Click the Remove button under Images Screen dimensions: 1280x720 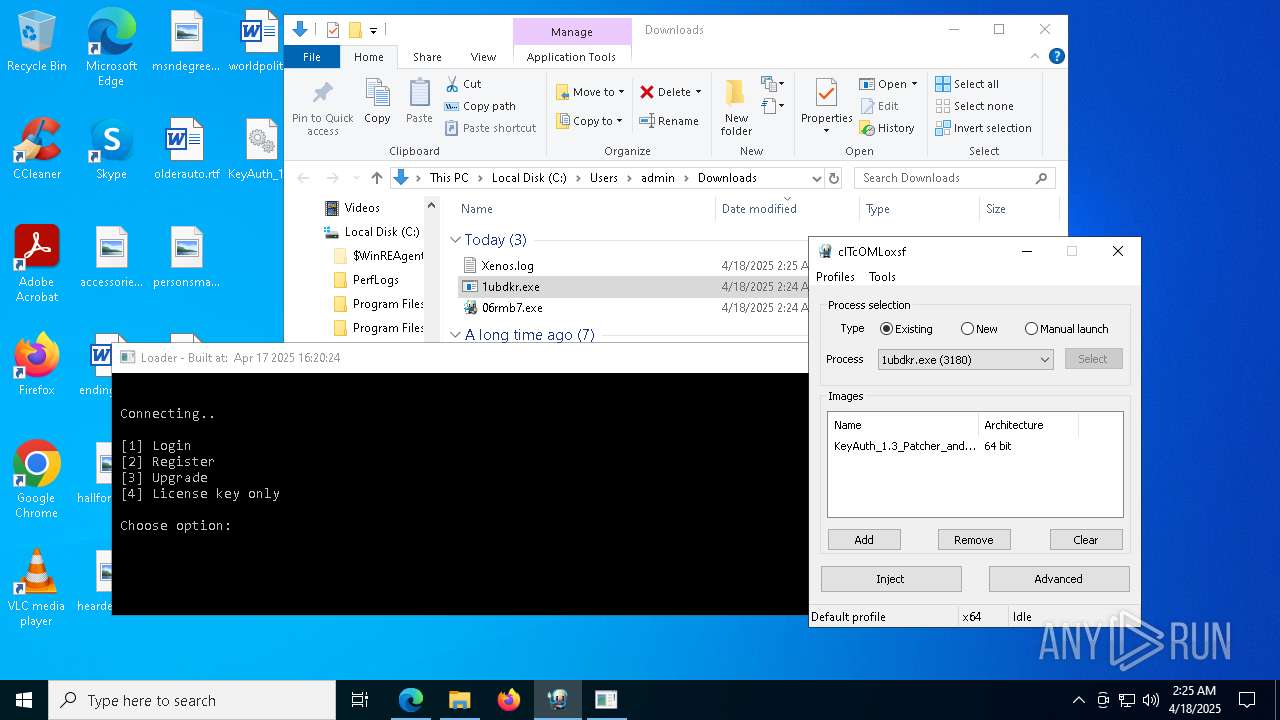click(x=974, y=540)
